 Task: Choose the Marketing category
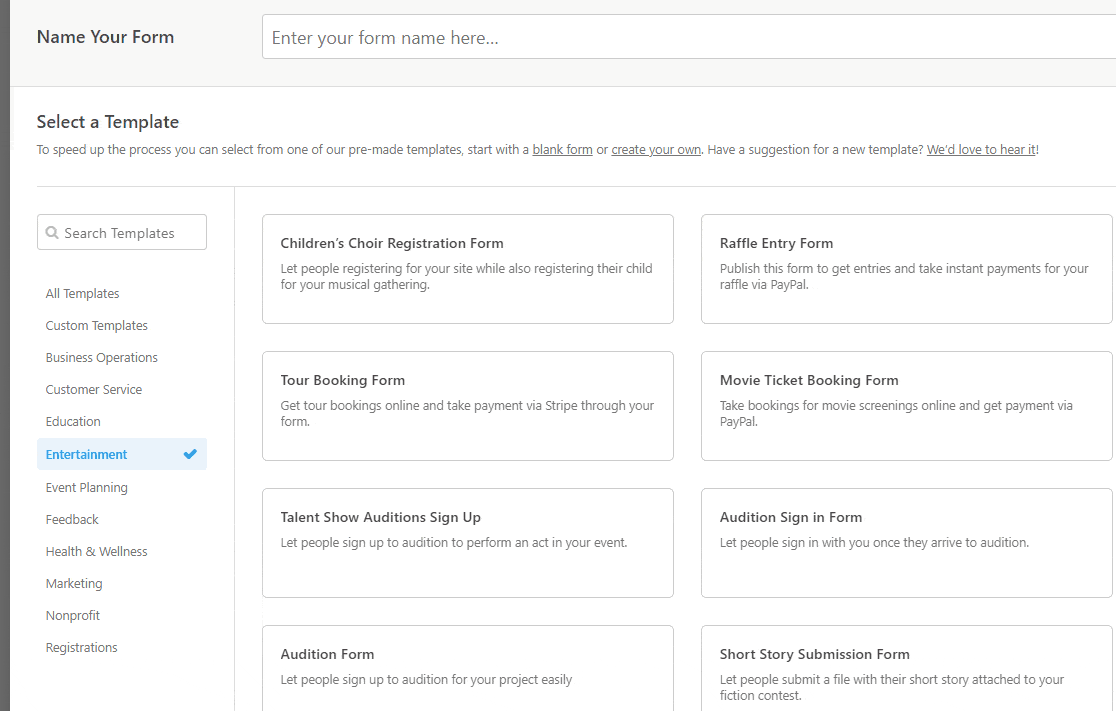(x=74, y=584)
